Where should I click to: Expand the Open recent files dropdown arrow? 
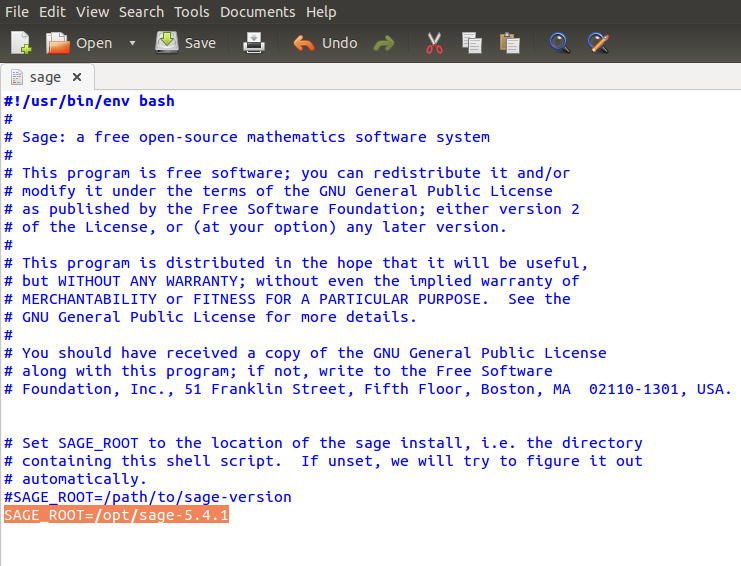(132, 43)
